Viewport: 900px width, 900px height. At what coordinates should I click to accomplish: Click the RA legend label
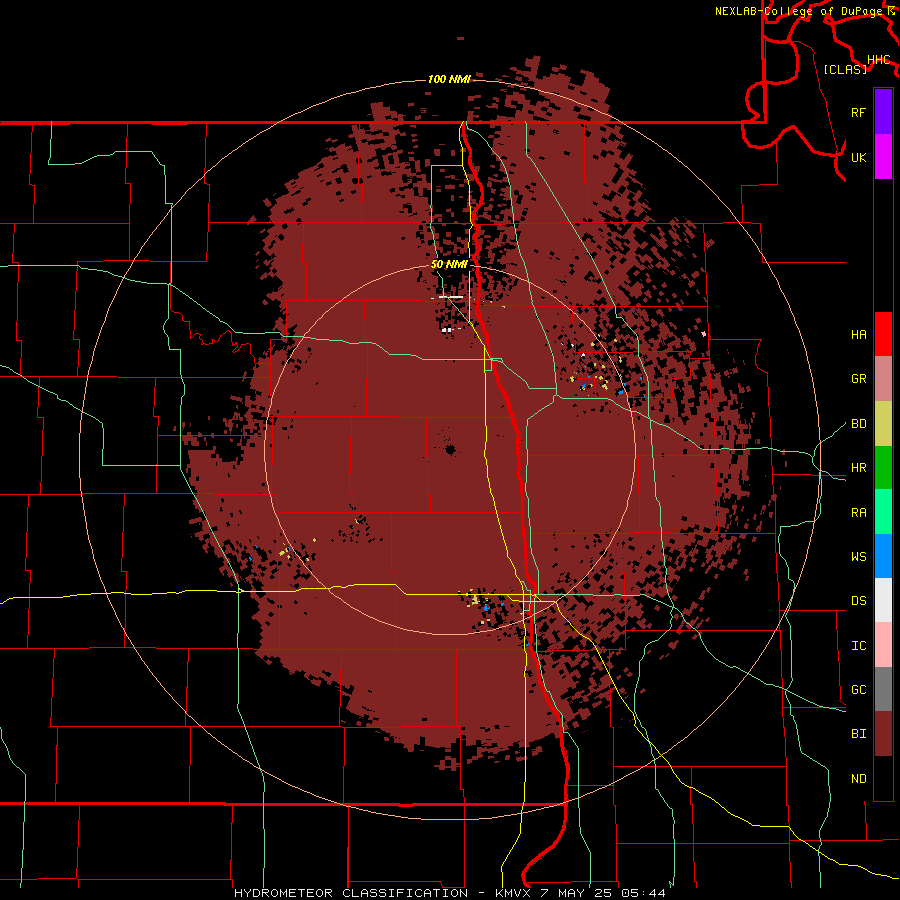point(858,513)
